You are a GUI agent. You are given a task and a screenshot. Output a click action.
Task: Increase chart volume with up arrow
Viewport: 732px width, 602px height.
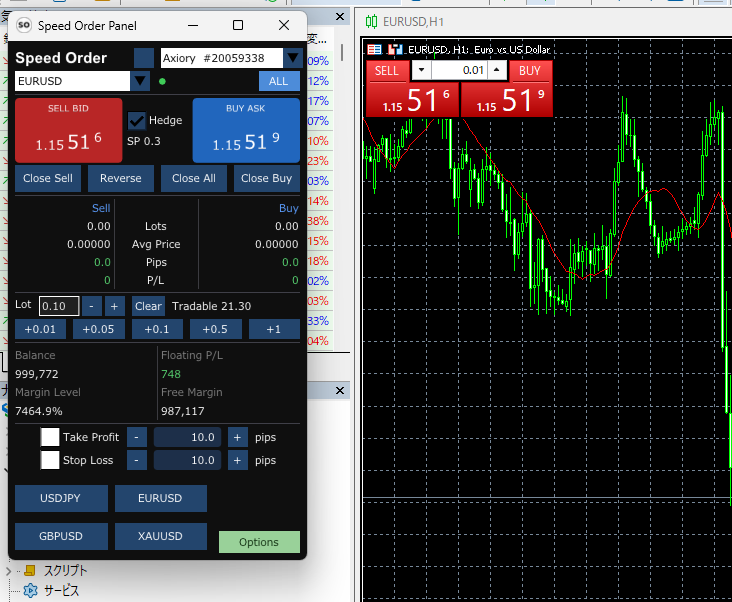(497, 70)
